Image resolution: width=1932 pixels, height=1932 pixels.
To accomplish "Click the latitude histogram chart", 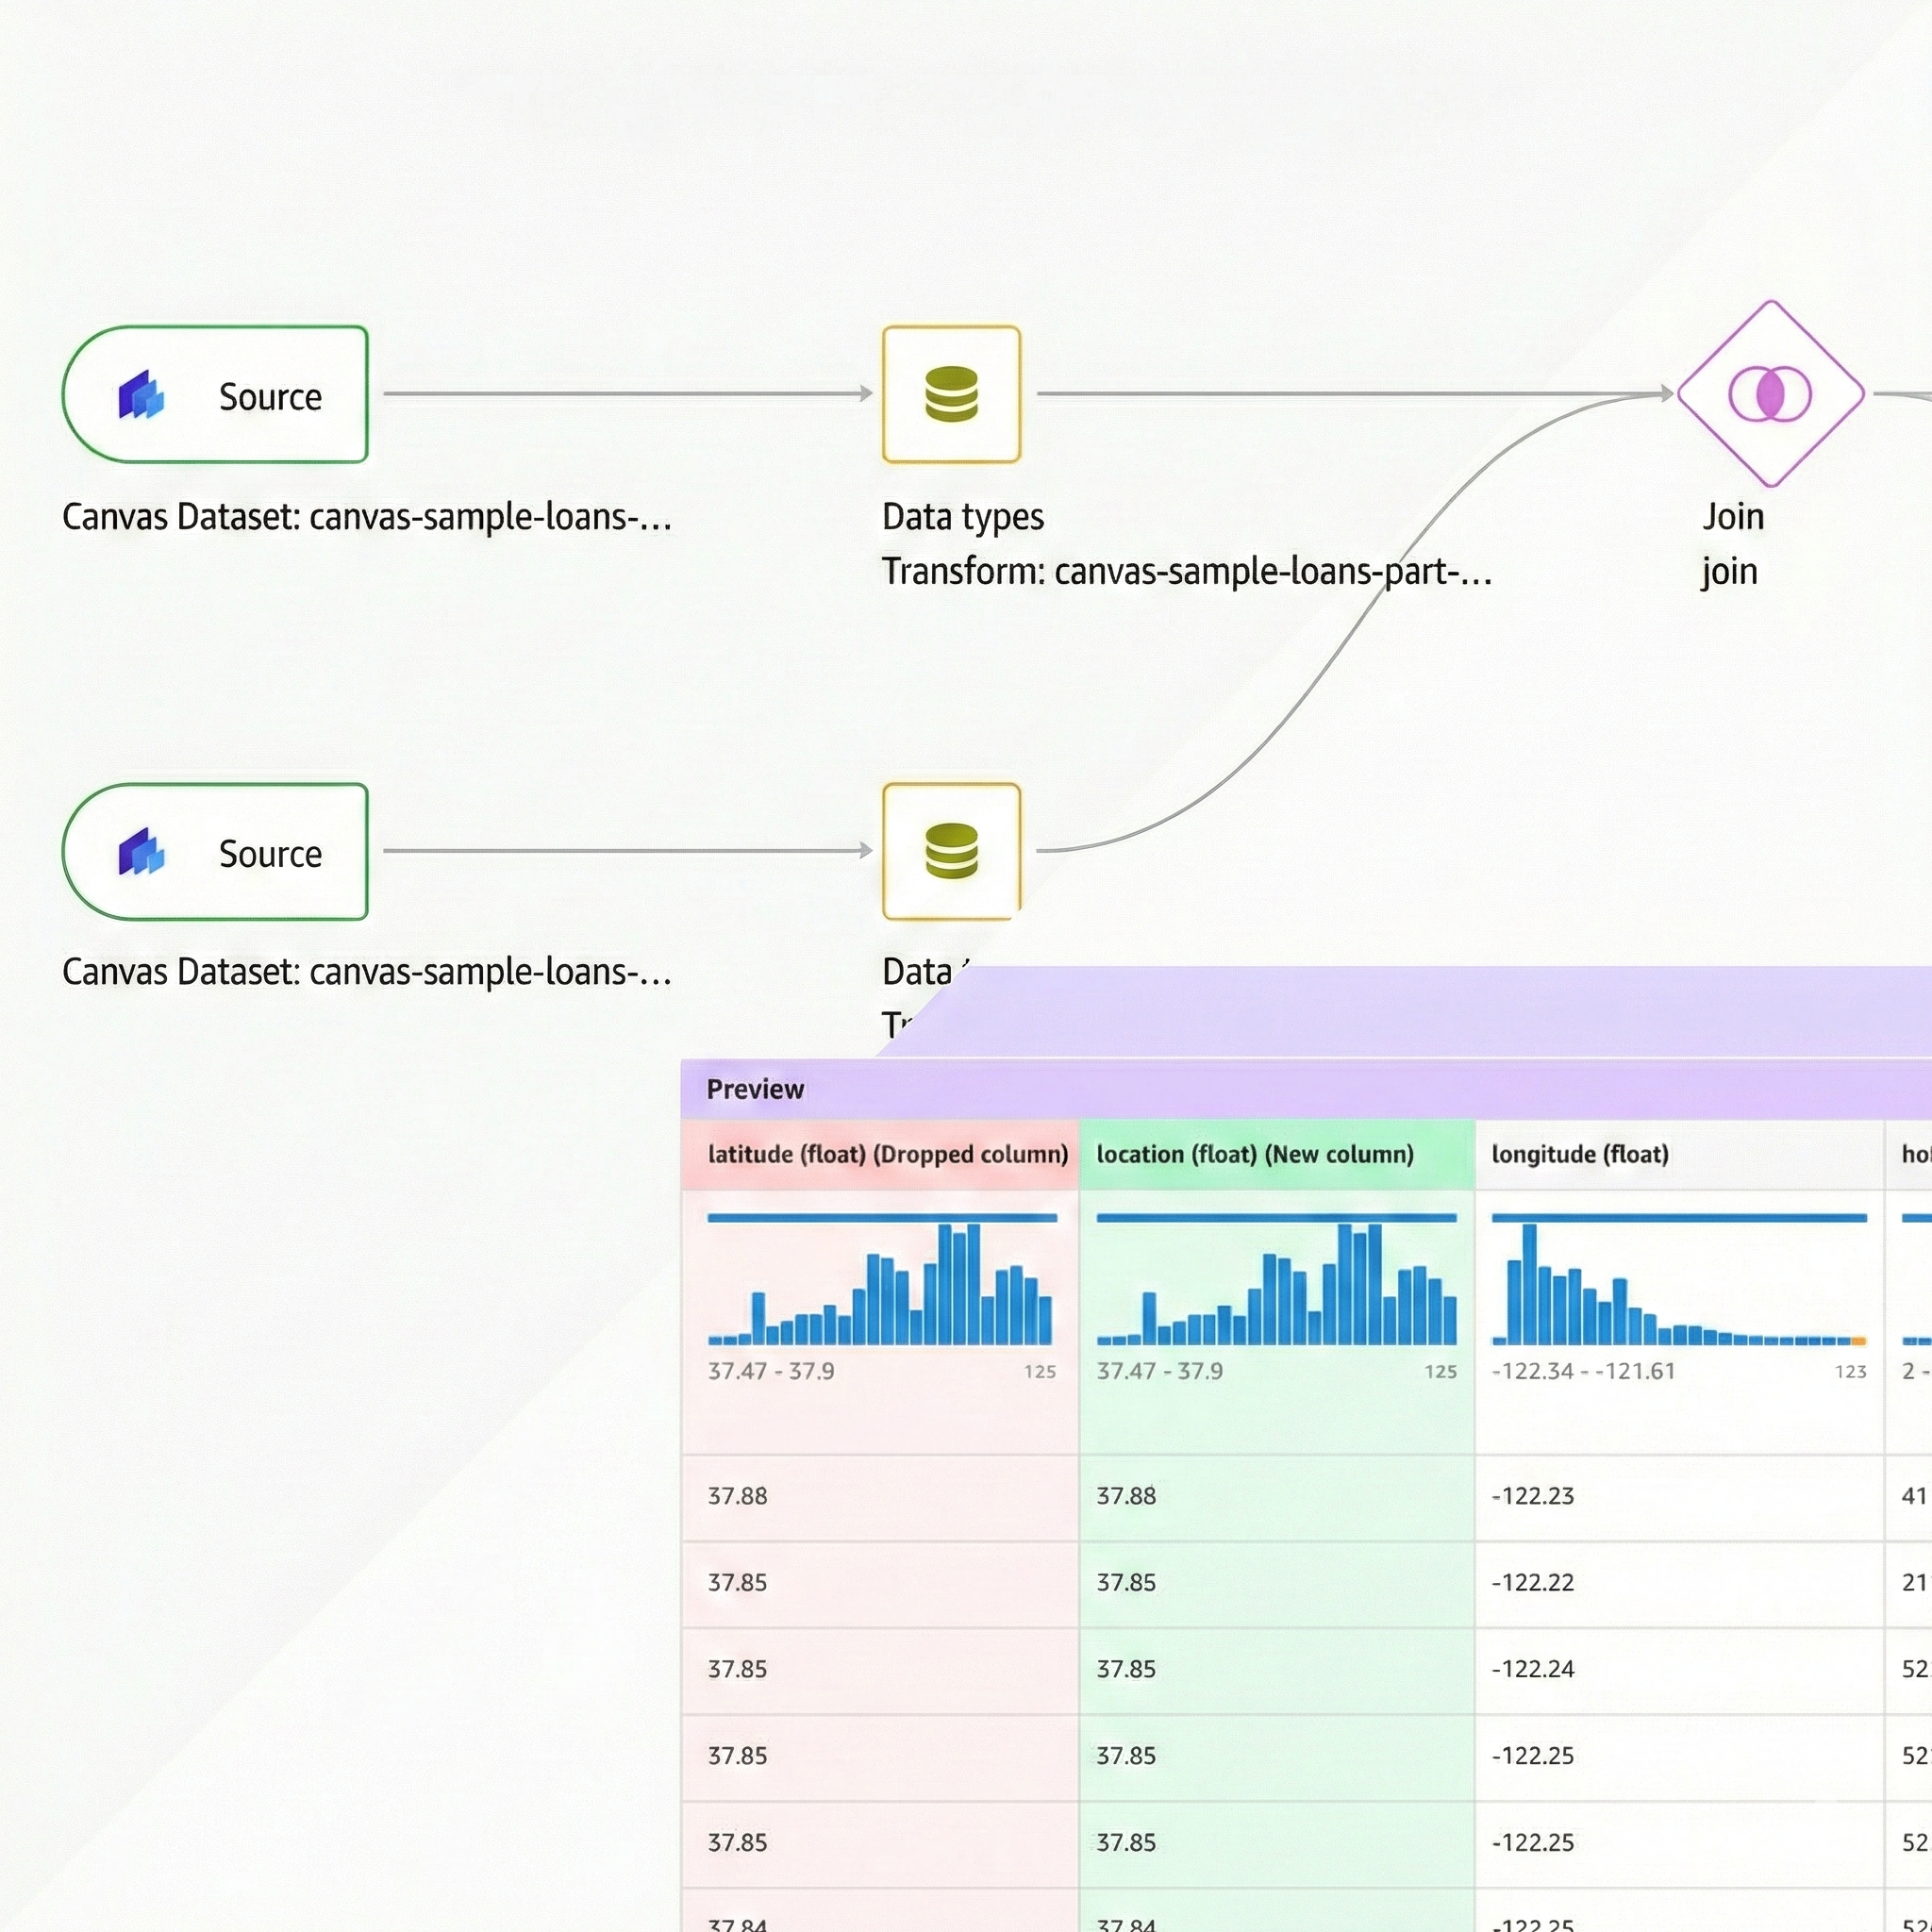I will click(881, 1279).
